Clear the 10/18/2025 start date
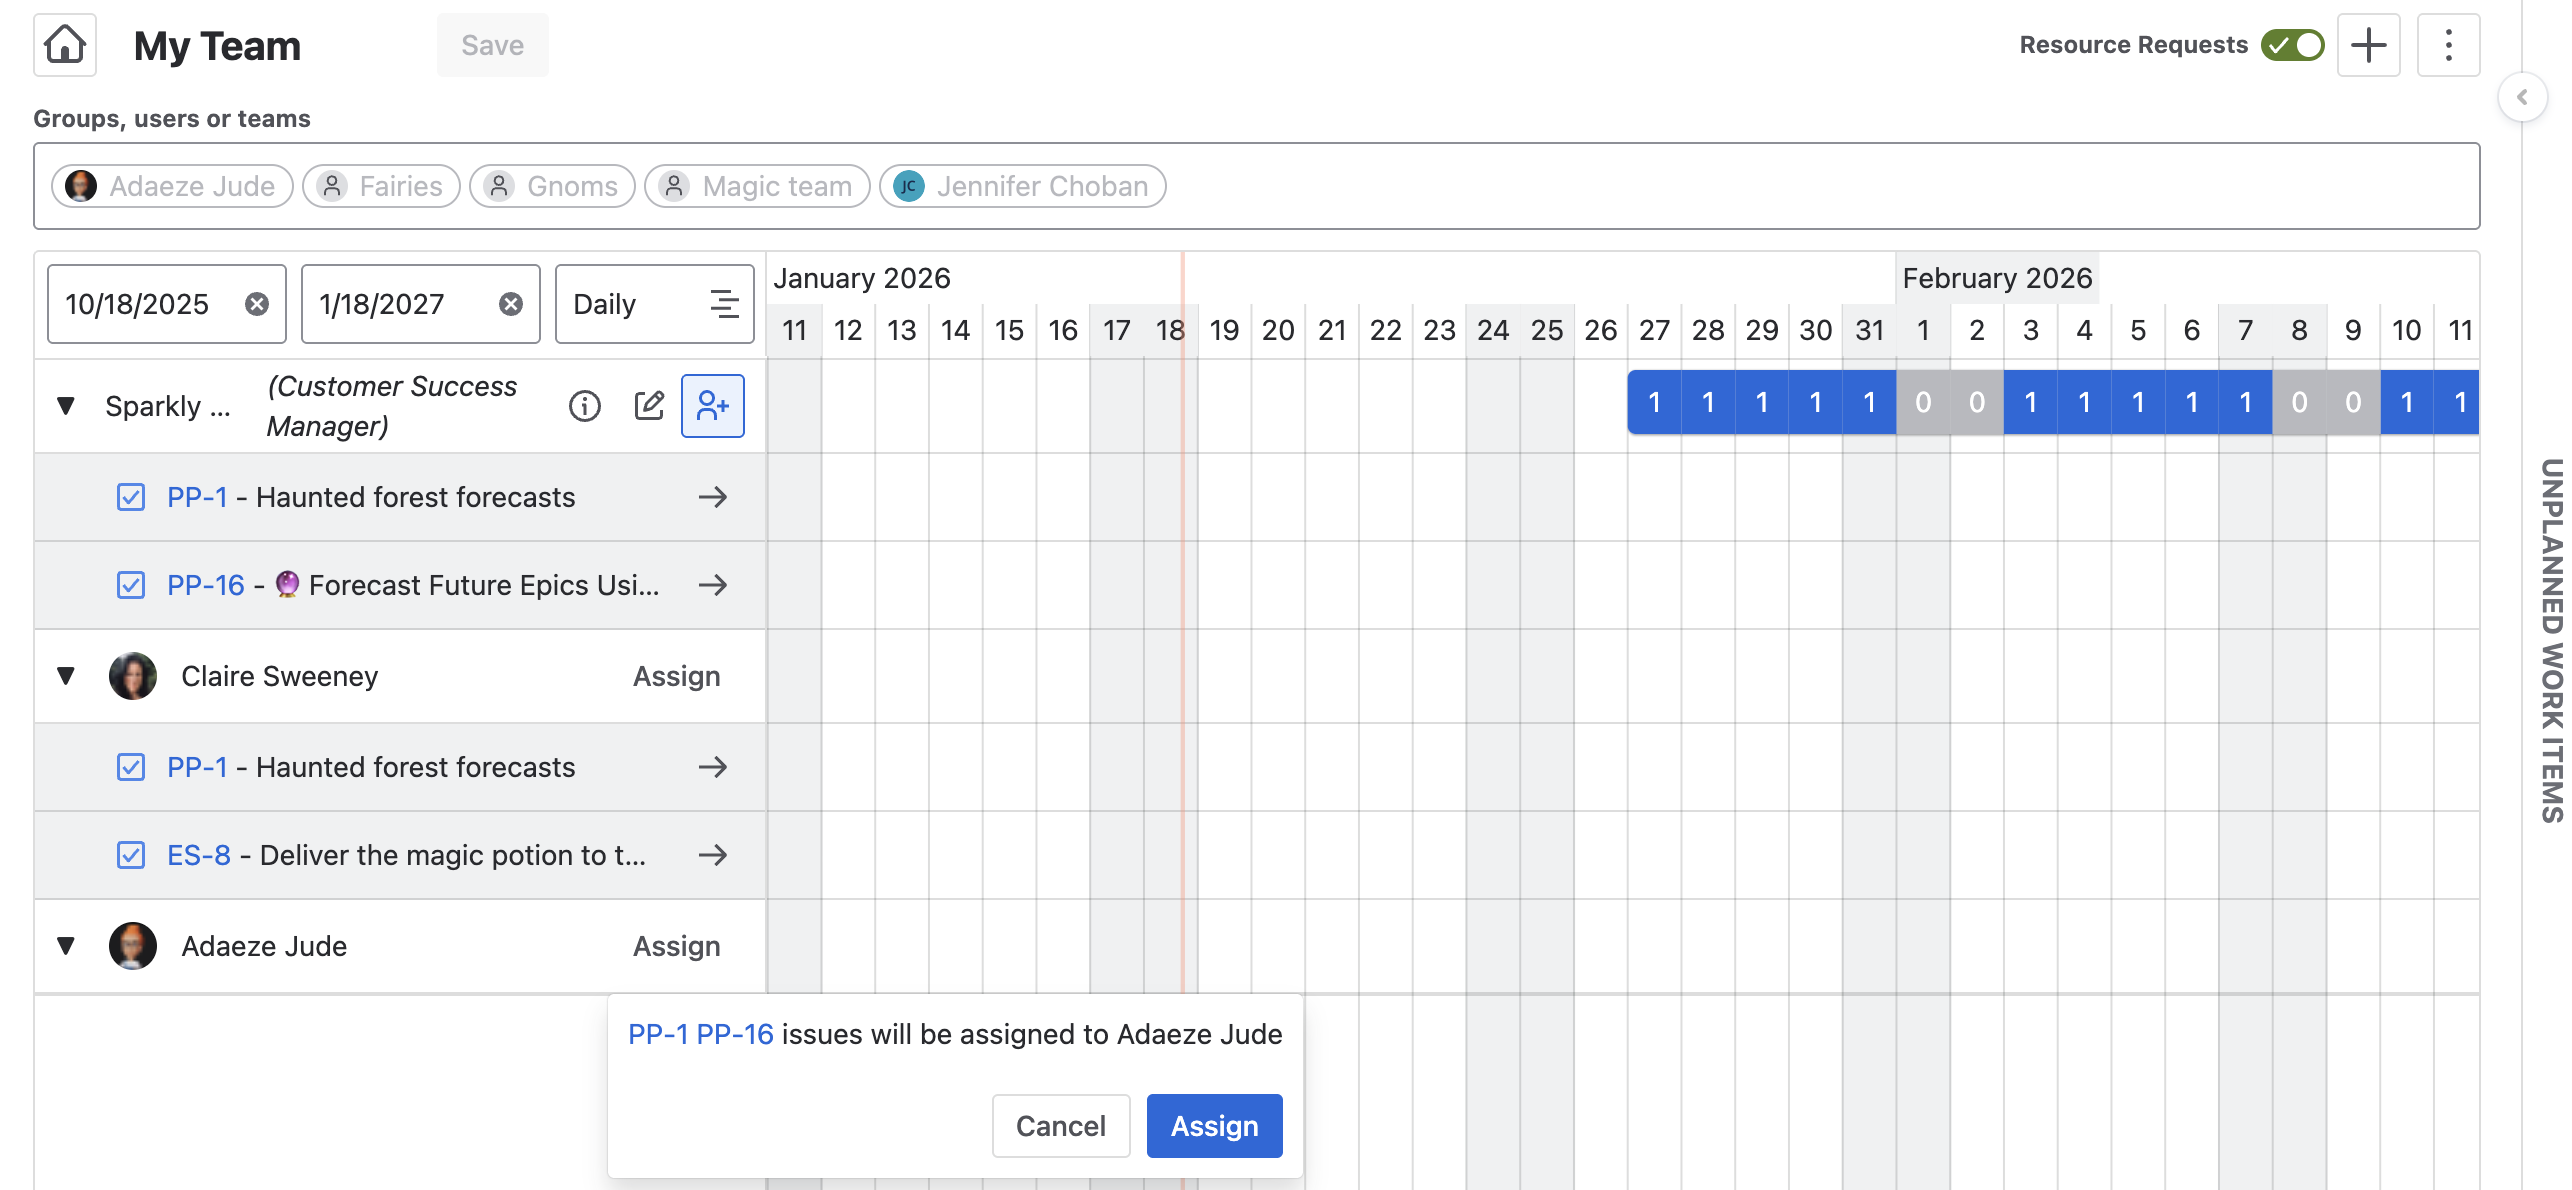2572x1190 pixels. 257,304
